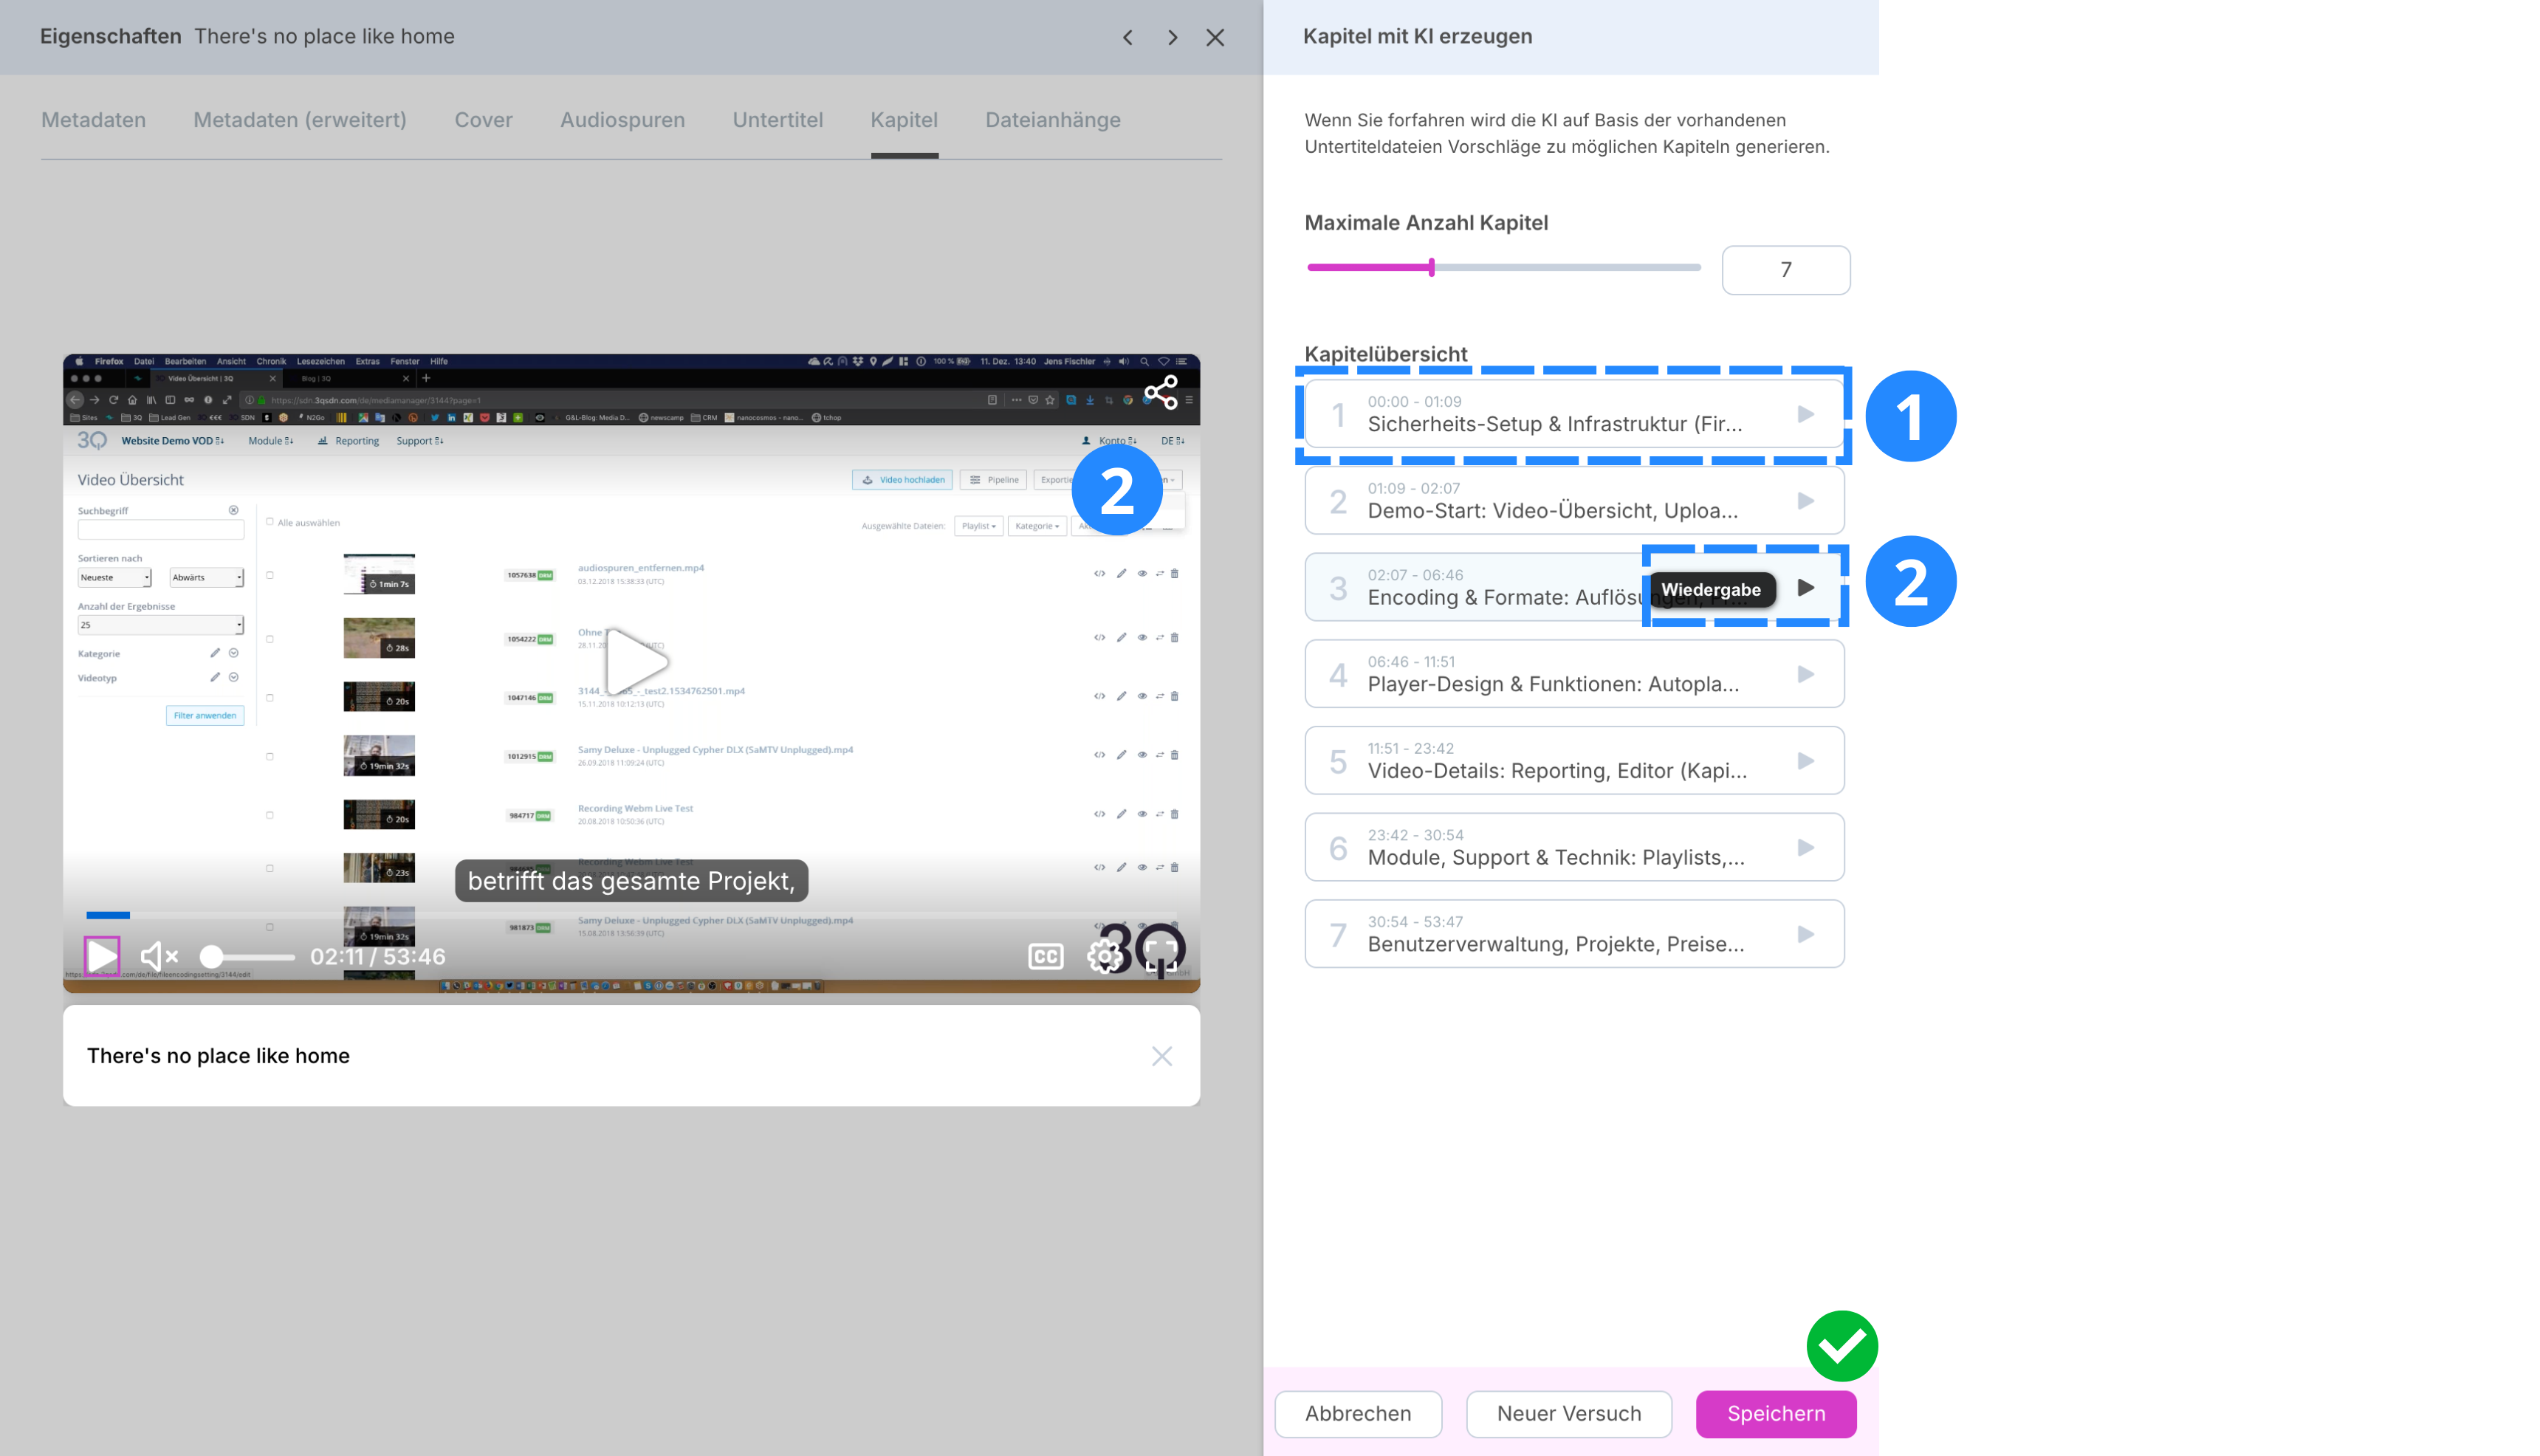2540x1456 pixels.
Task: Open the Audiospuren tab
Action: [x=622, y=120]
